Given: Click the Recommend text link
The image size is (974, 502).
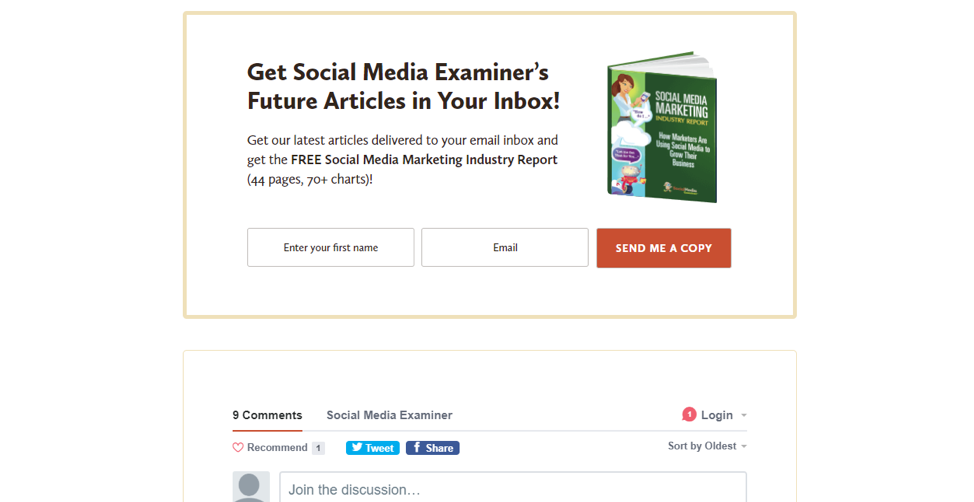Looking at the screenshot, I should coord(277,448).
